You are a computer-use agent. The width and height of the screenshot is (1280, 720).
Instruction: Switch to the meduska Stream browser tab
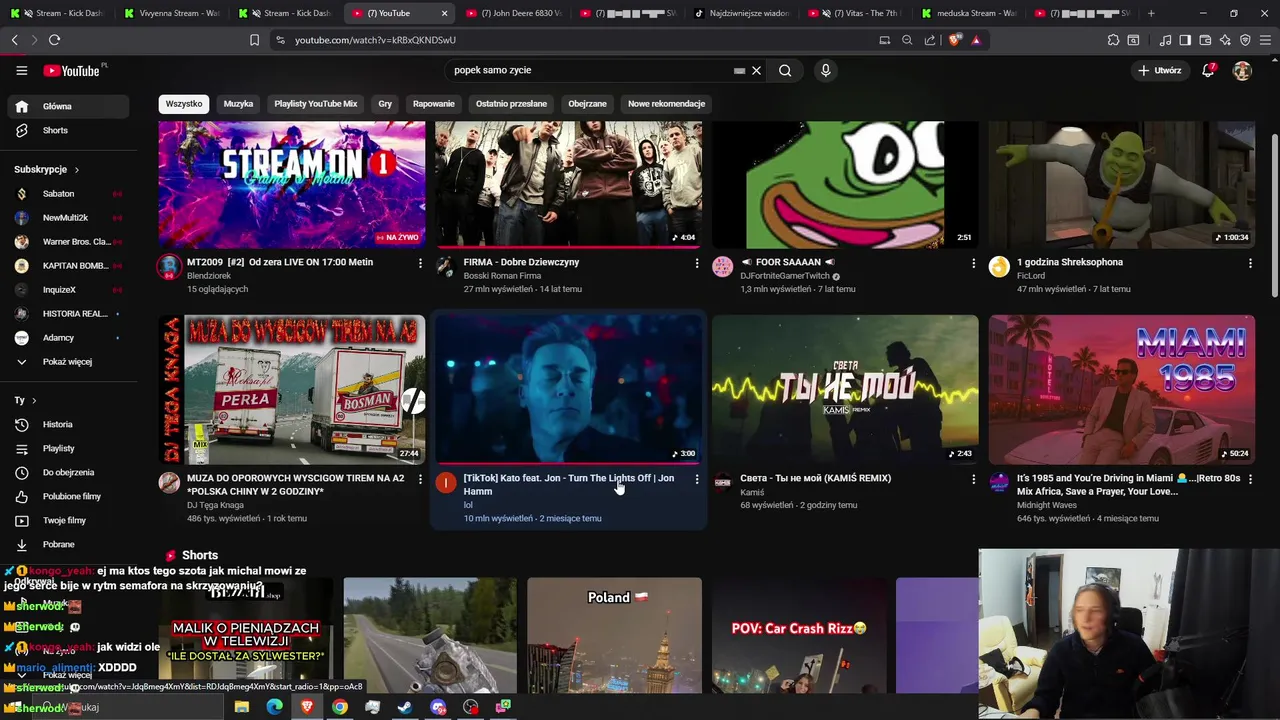coord(970,13)
